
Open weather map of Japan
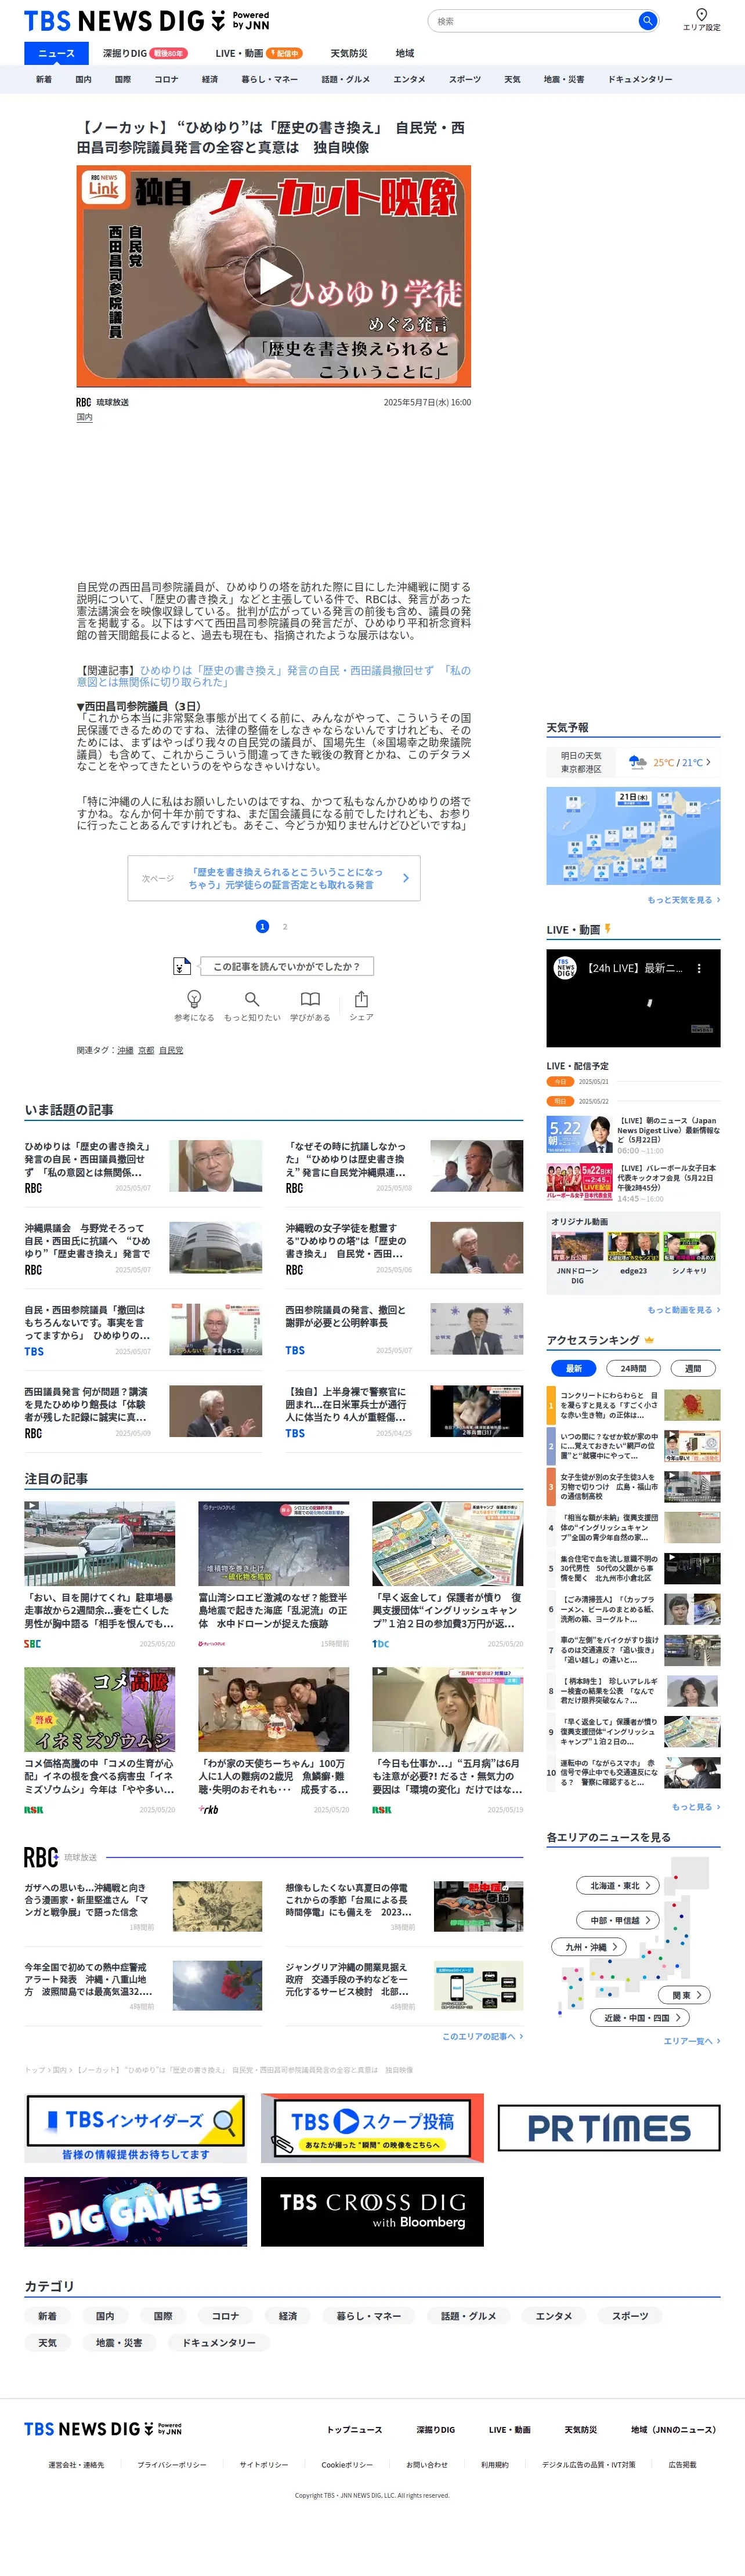(633, 836)
